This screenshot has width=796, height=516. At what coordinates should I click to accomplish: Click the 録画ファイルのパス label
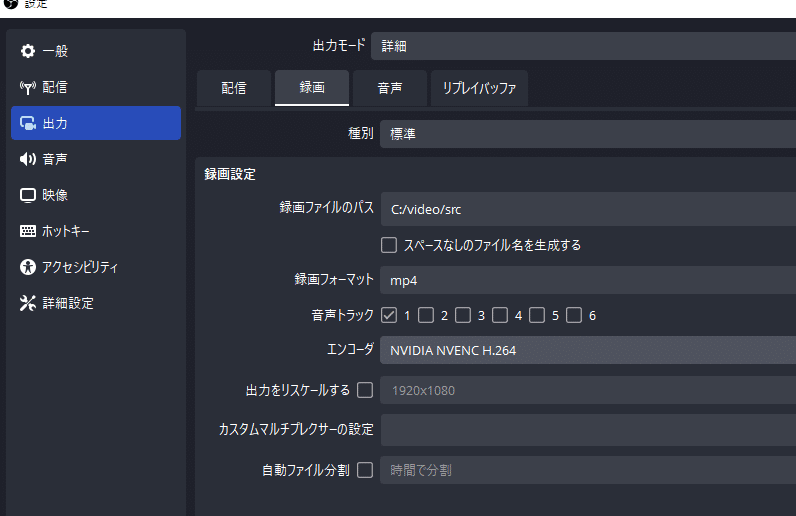[x=326, y=207]
